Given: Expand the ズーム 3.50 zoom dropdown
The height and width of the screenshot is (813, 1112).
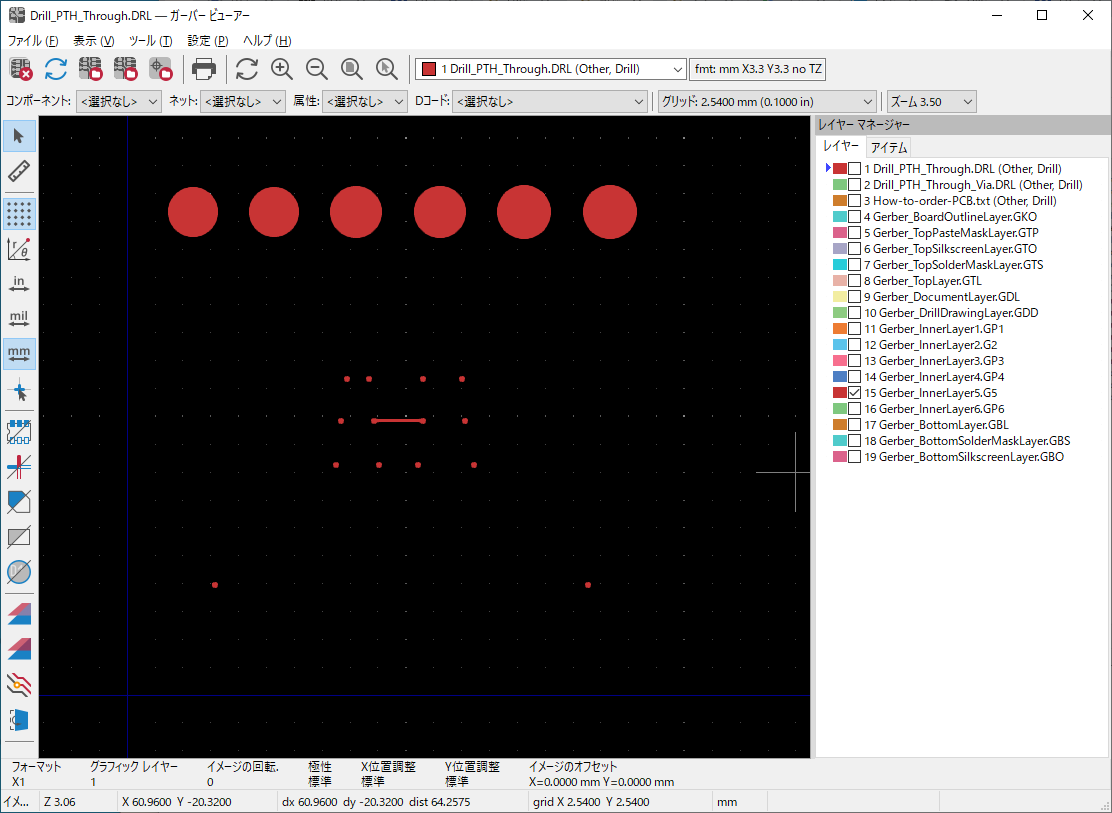Looking at the screenshot, I should point(931,101).
